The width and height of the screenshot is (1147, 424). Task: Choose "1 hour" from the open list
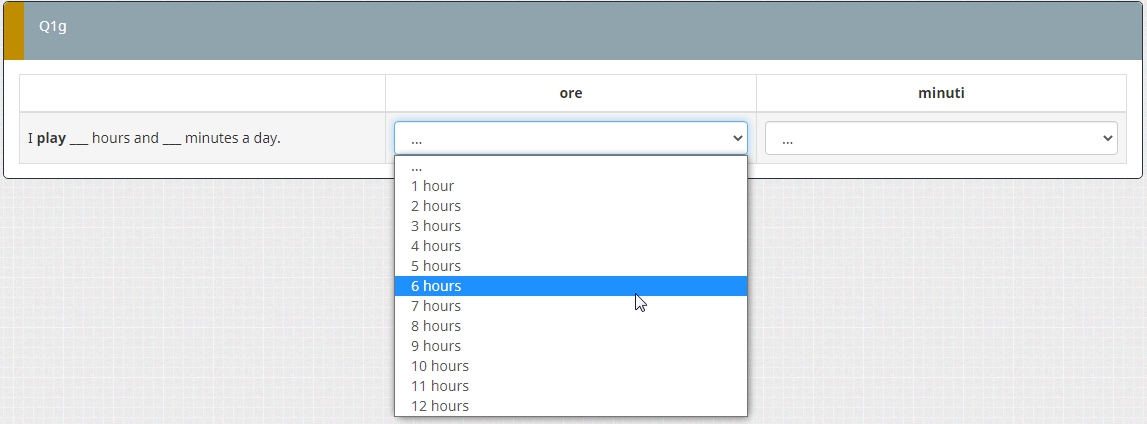(432, 186)
